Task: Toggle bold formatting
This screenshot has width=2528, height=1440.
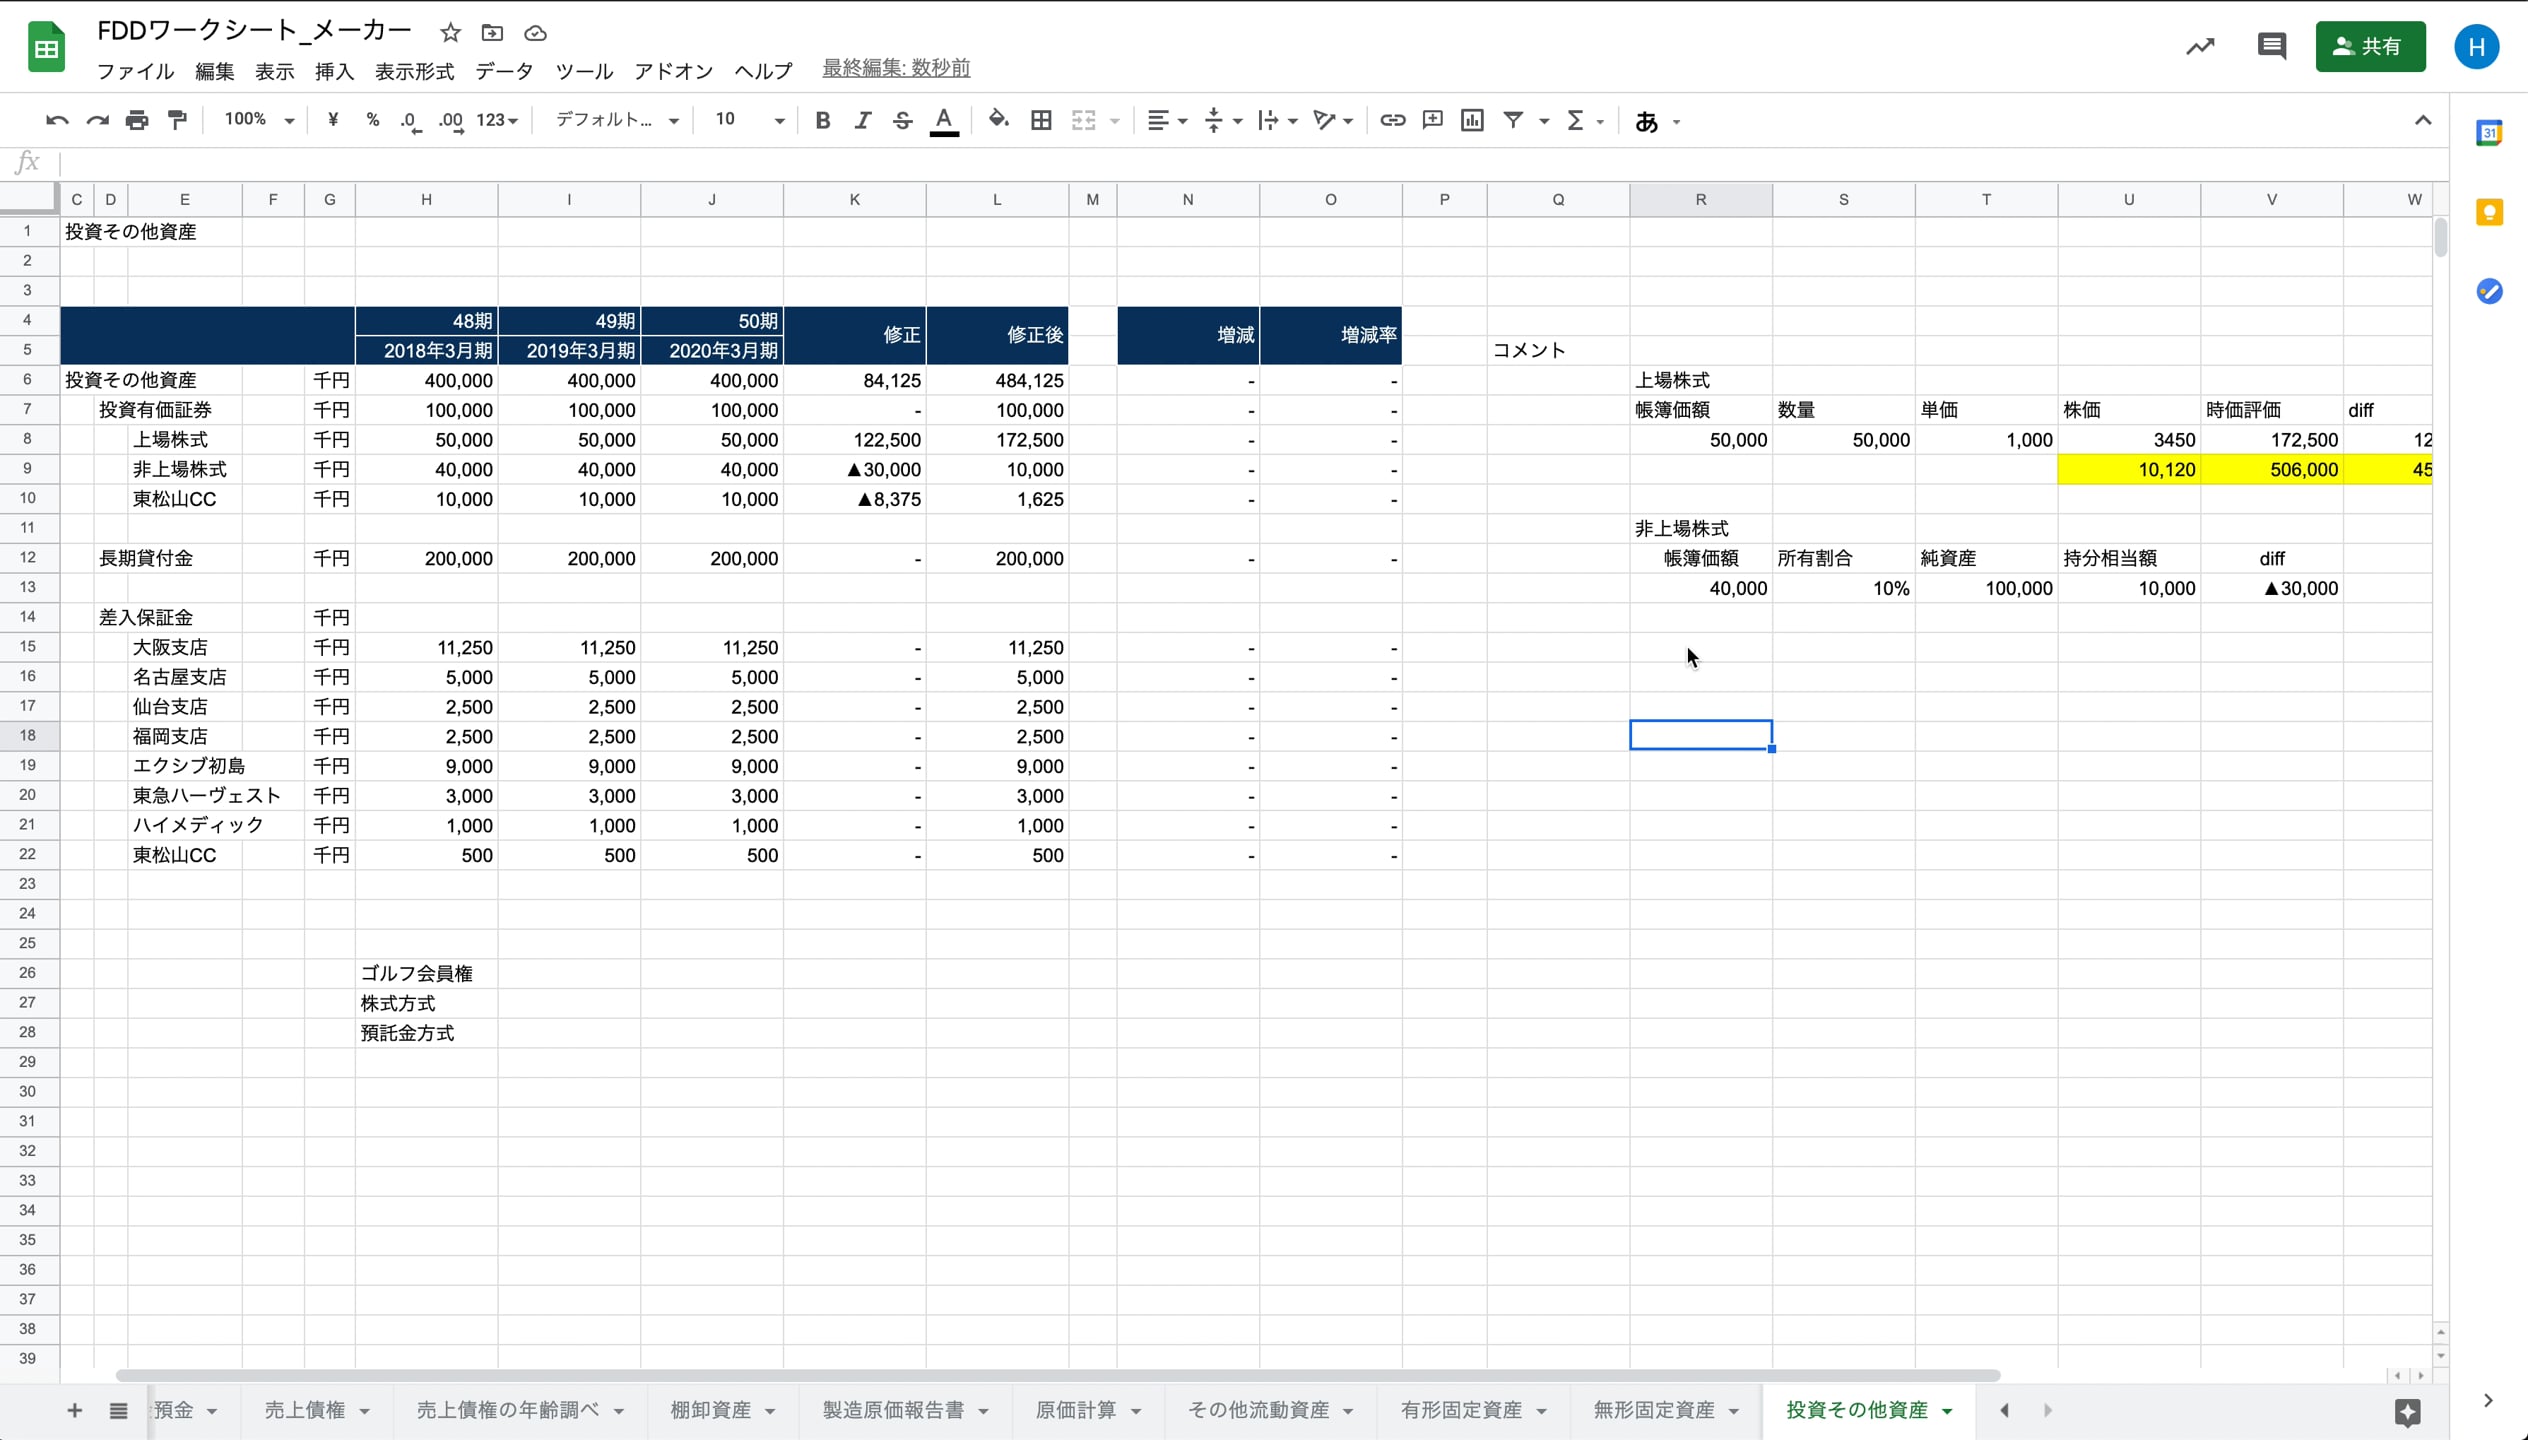Action: click(x=822, y=120)
